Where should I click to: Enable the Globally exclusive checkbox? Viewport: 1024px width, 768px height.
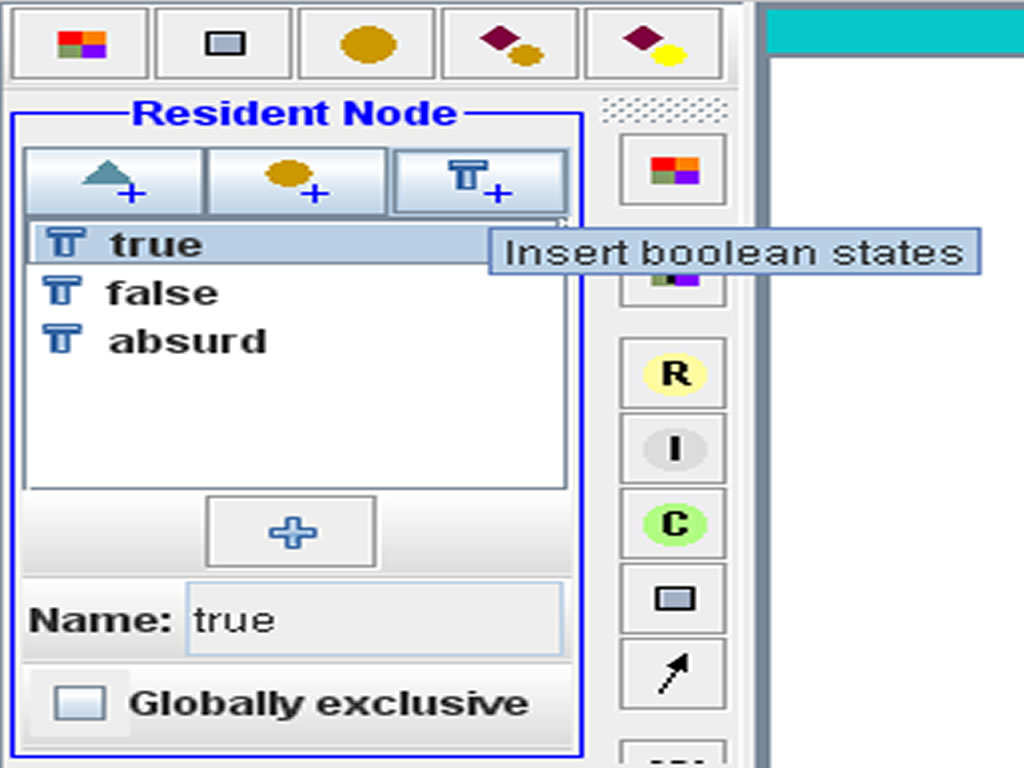pyautogui.click(x=80, y=703)
